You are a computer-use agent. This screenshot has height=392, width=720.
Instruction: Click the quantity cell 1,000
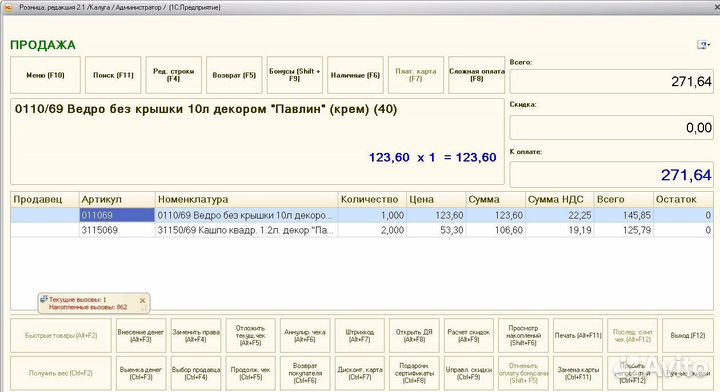point(372,215)
